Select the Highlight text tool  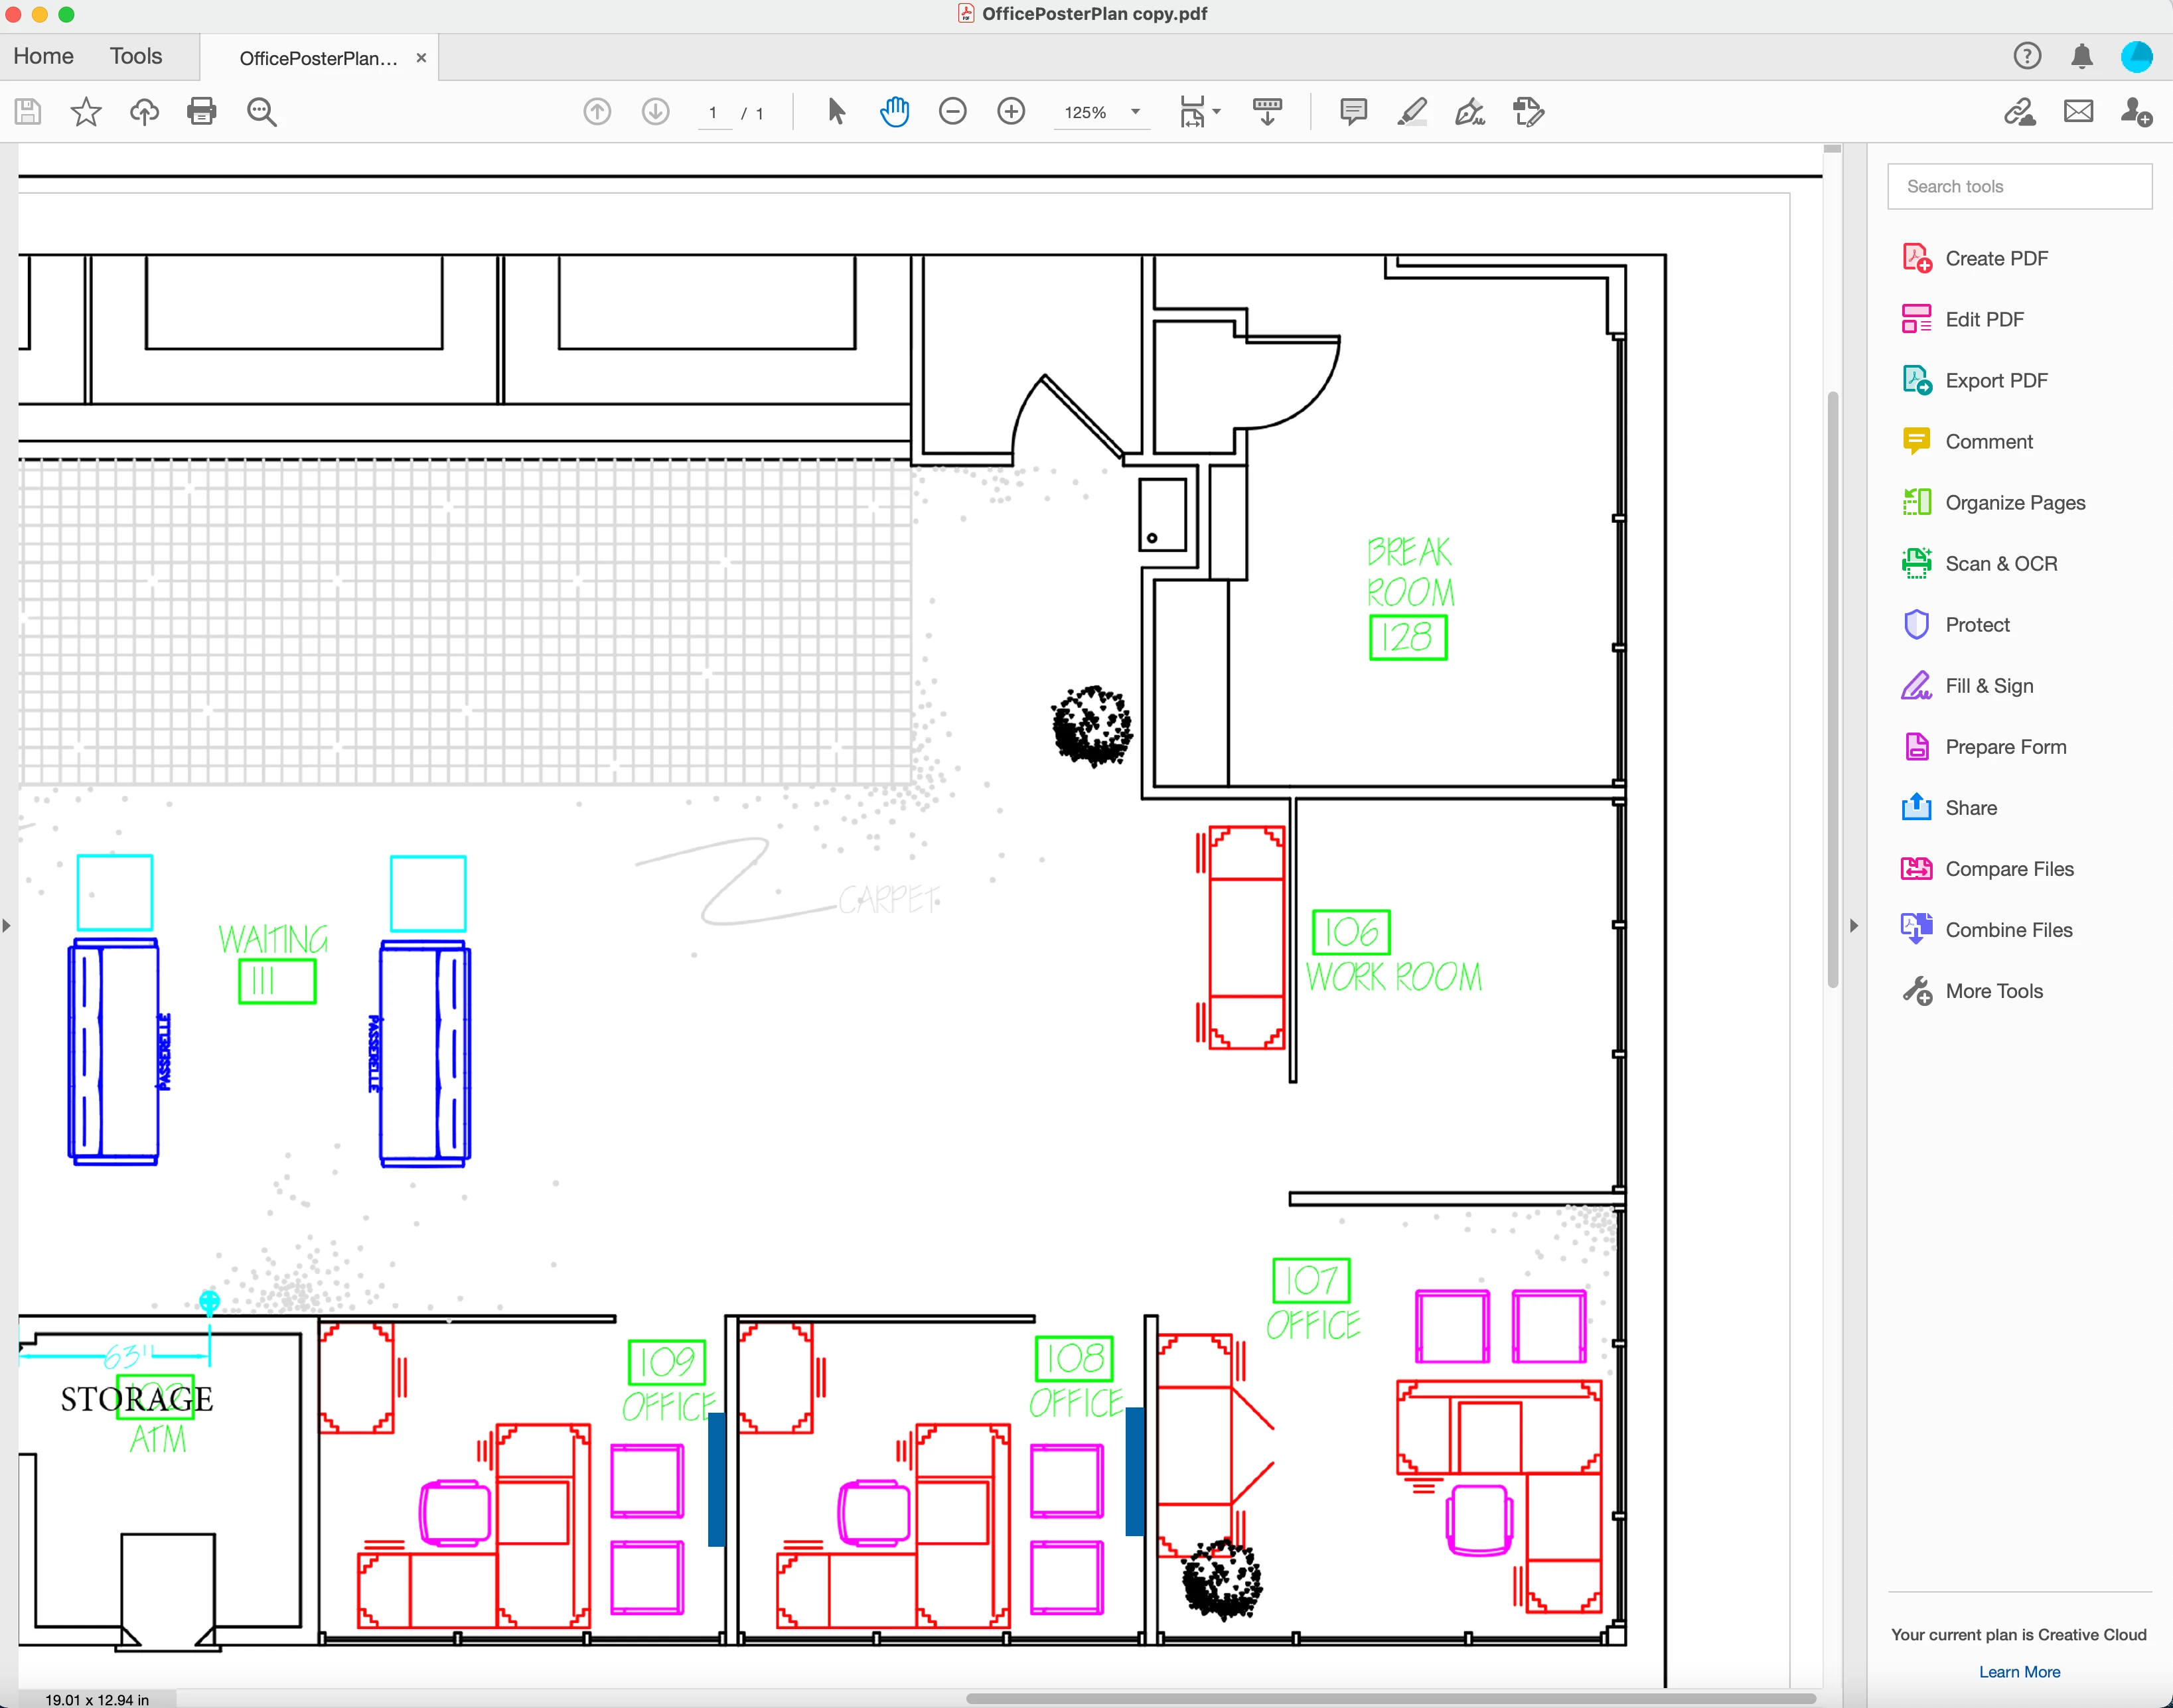tap(1411, 112)
